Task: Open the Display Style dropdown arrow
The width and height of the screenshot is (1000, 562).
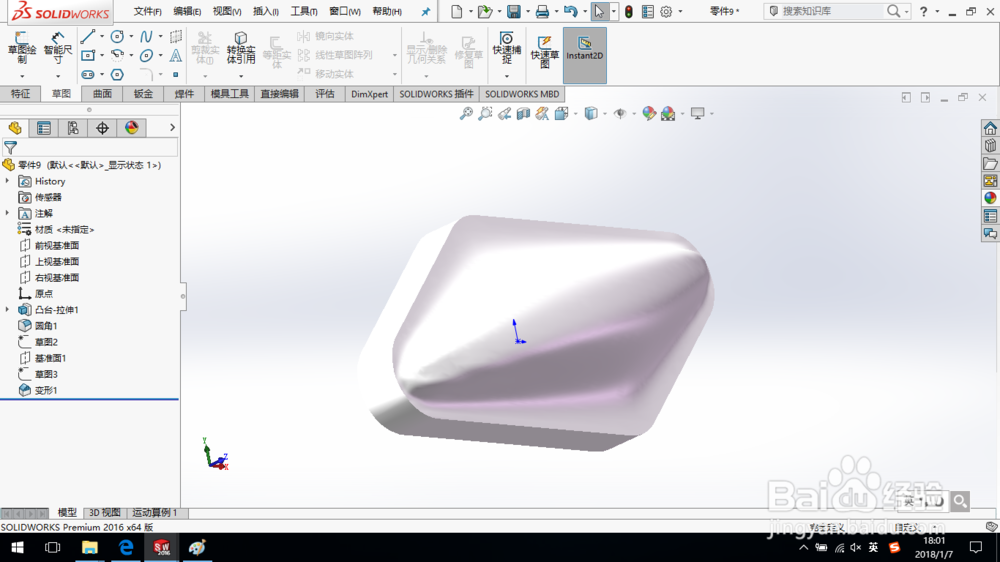Action: click(x=605, y=114)
